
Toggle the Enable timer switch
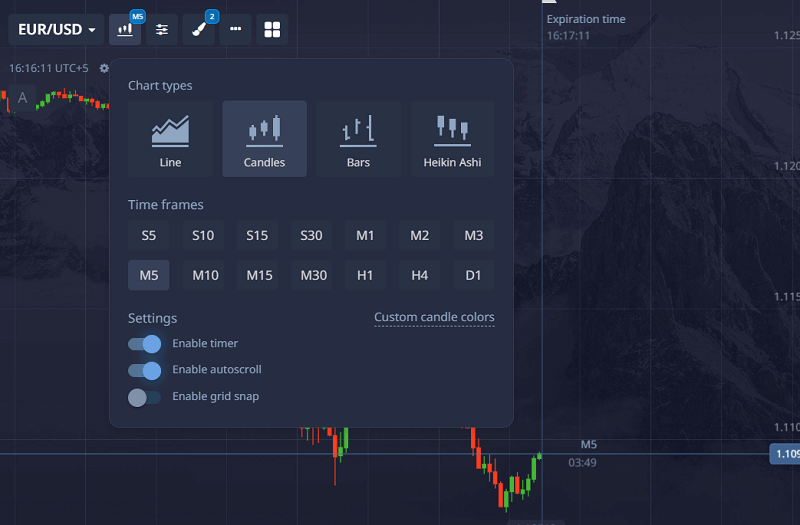(144, 344)
